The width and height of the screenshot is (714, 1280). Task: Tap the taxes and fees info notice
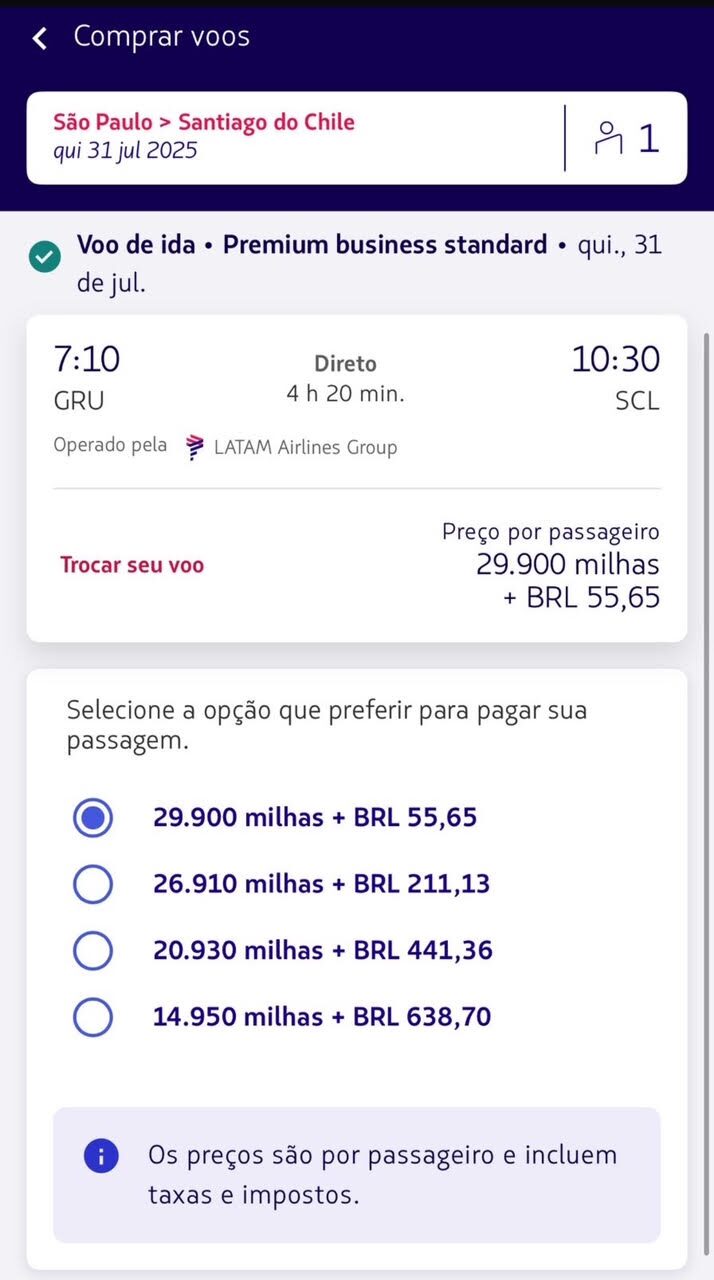[x=382, y=1174]
